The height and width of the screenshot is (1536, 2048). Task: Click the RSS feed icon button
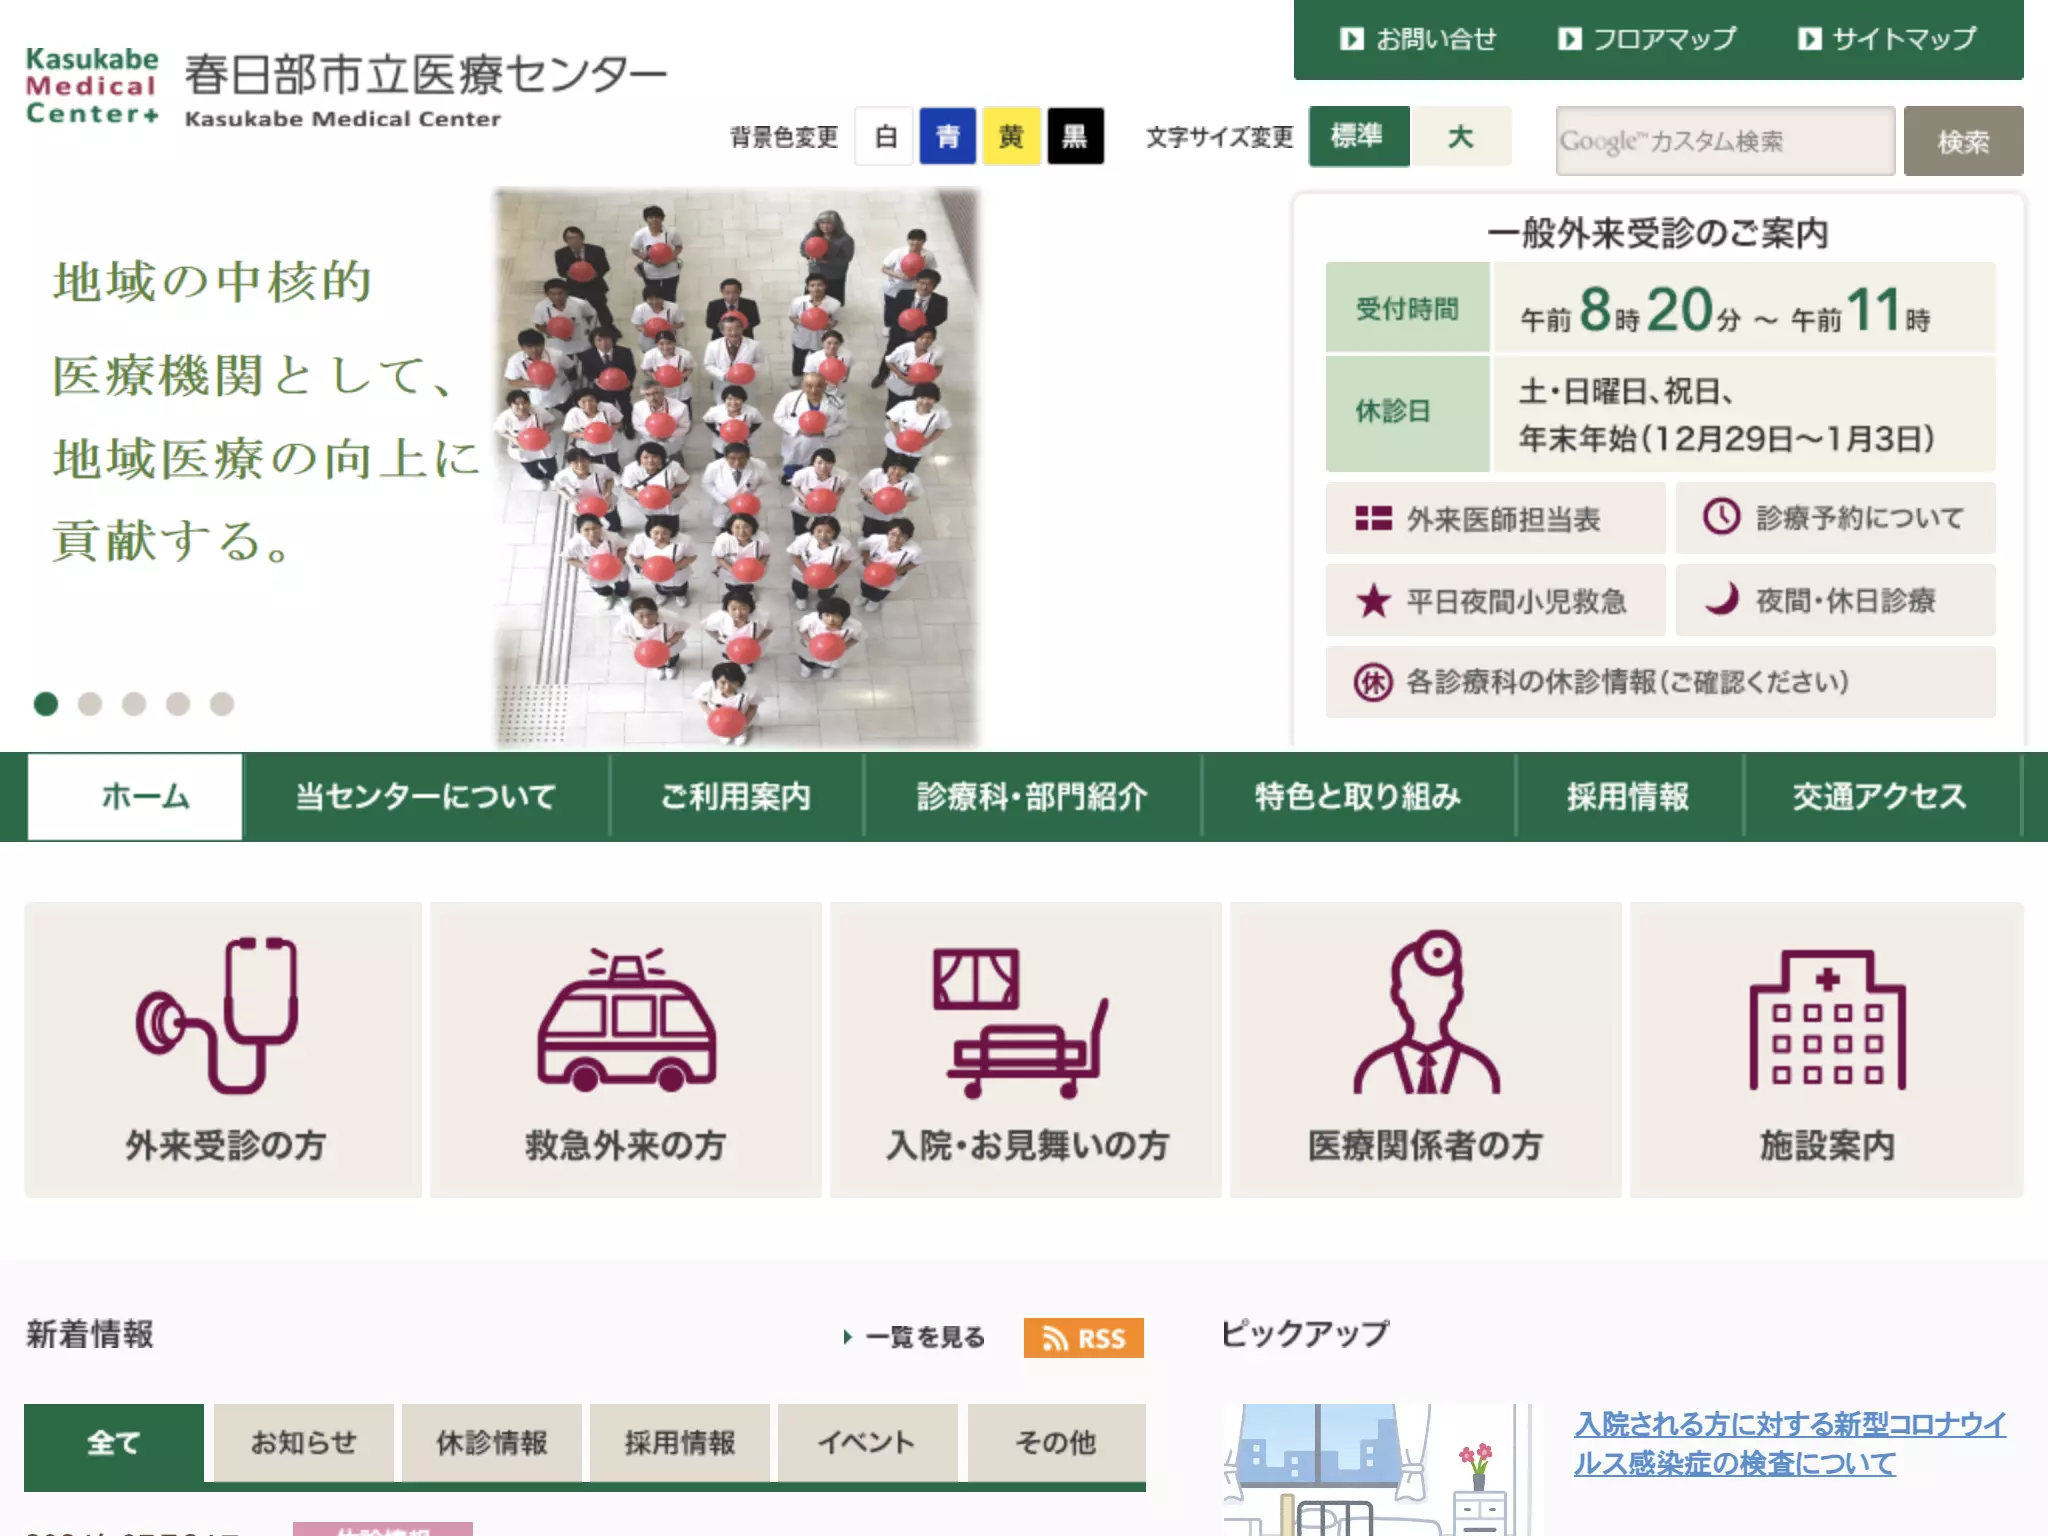(x=1083, y=1338)
